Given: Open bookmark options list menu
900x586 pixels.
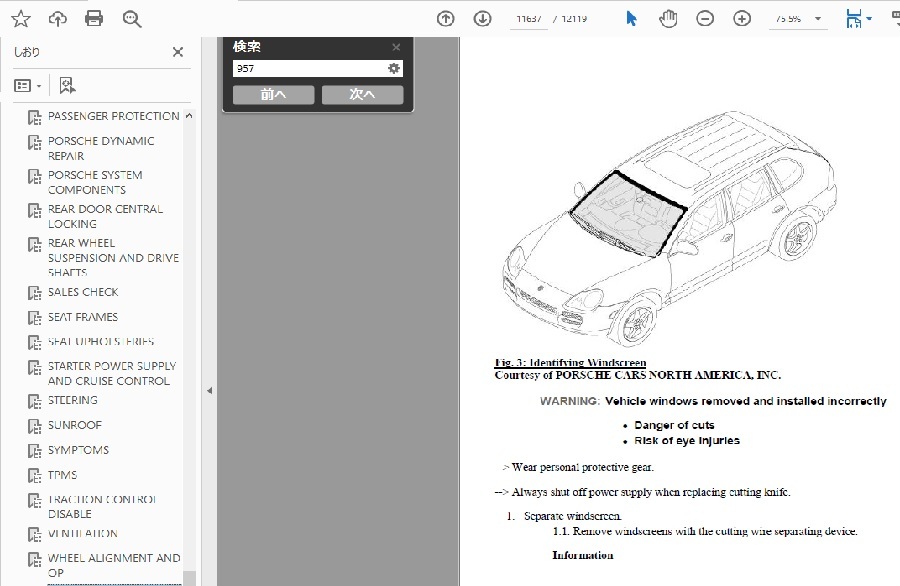Looking at the screenshot, I should (x=28, y=86).
